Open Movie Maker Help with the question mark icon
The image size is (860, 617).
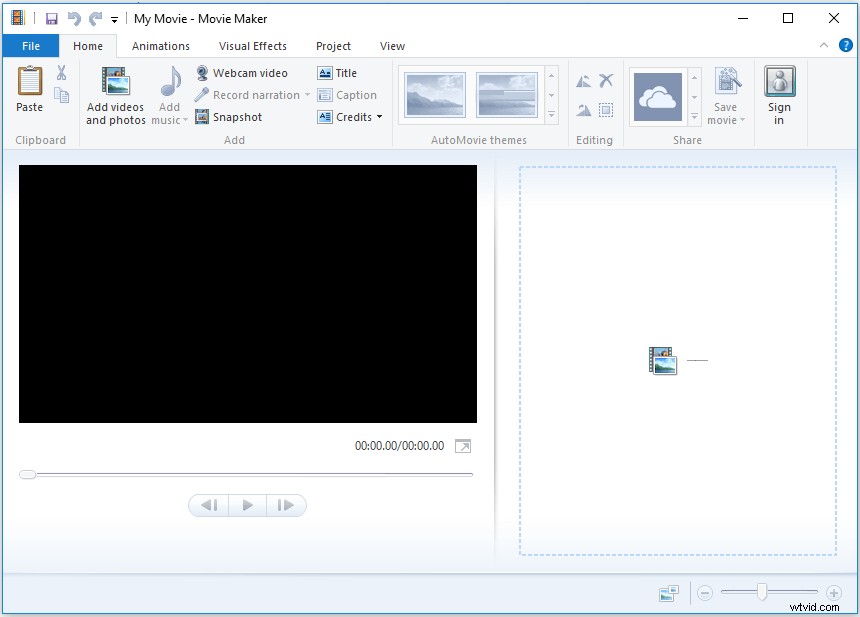click(x=846, y=45)
